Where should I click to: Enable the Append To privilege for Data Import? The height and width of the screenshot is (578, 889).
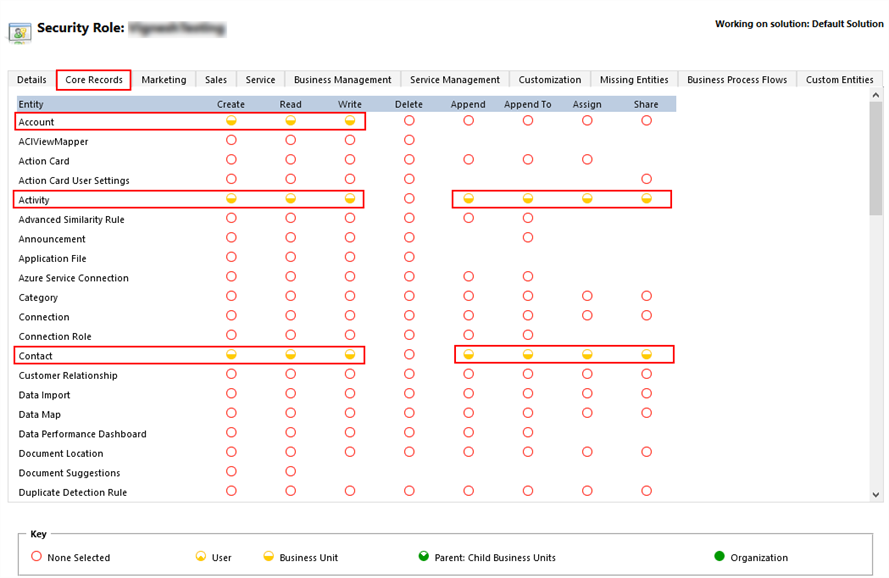point(527,394)
